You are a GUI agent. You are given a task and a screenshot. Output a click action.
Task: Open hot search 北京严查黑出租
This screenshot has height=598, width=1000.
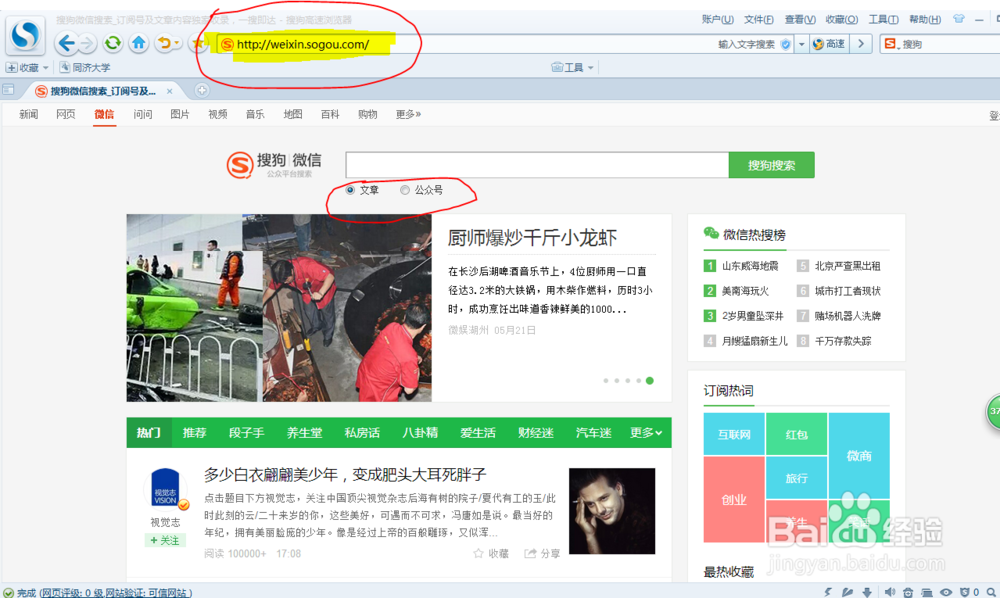coord(847,266)
